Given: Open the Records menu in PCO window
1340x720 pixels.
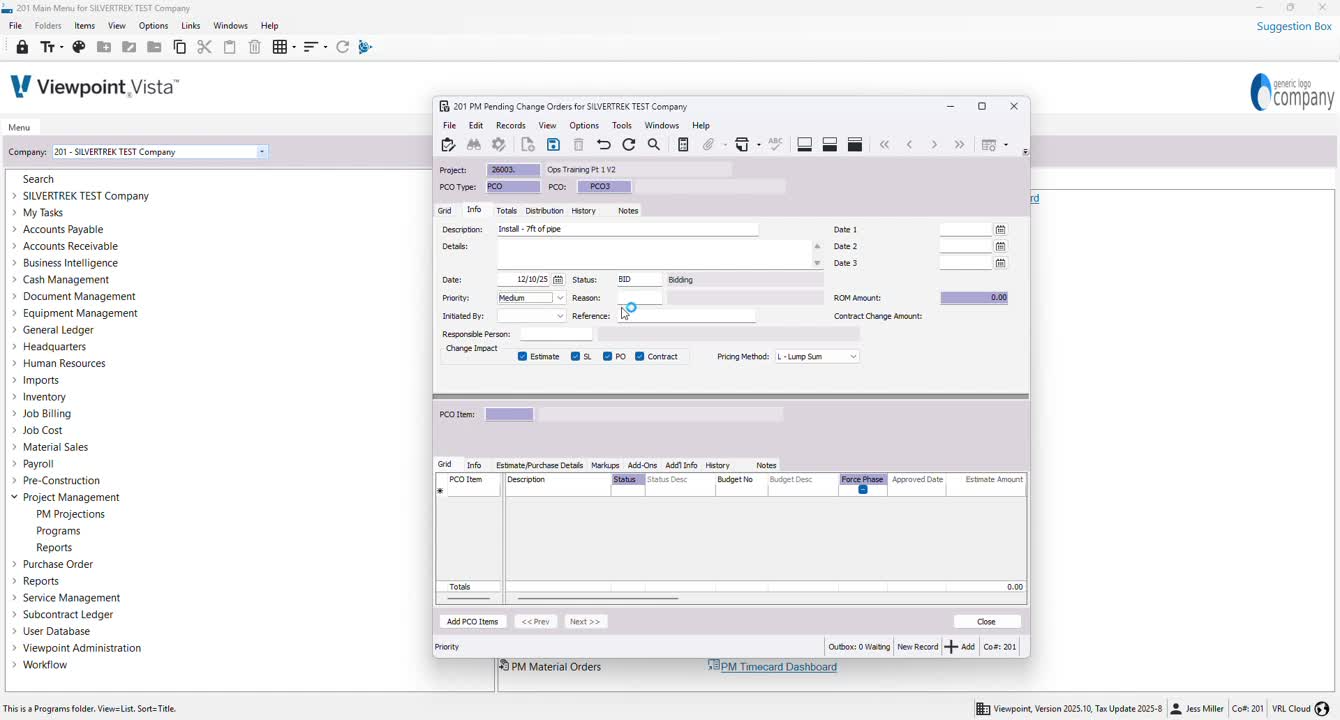Looking at the screenshot, I should [511, 126].
